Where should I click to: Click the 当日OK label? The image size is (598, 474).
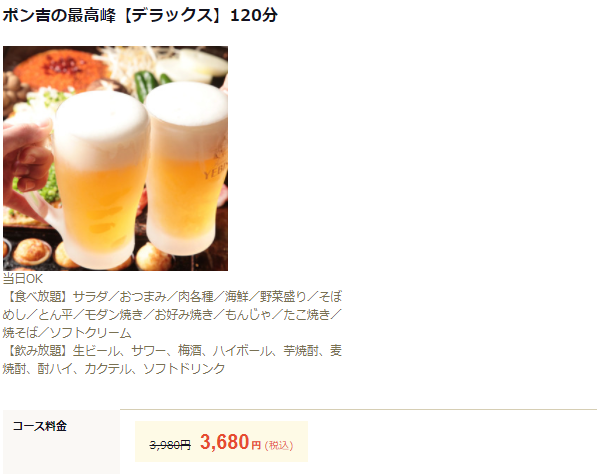coord(23,279)
